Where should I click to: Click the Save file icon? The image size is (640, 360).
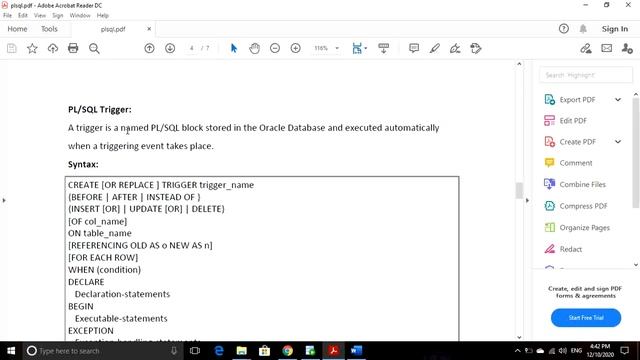(12, 49)
